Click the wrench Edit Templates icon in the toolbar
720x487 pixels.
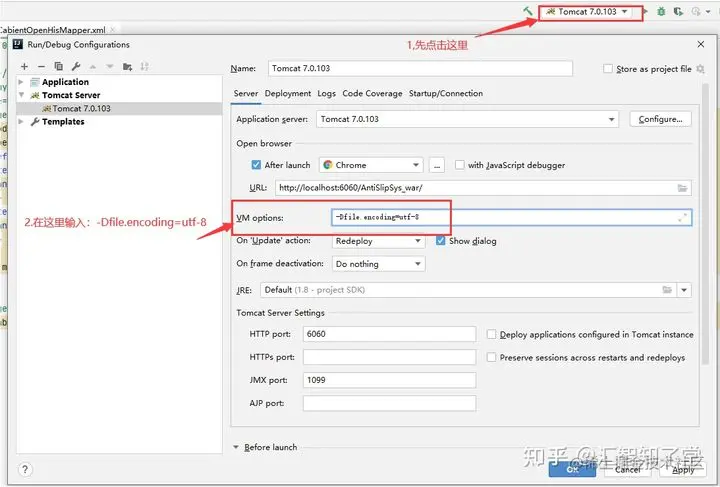[76, 67]
